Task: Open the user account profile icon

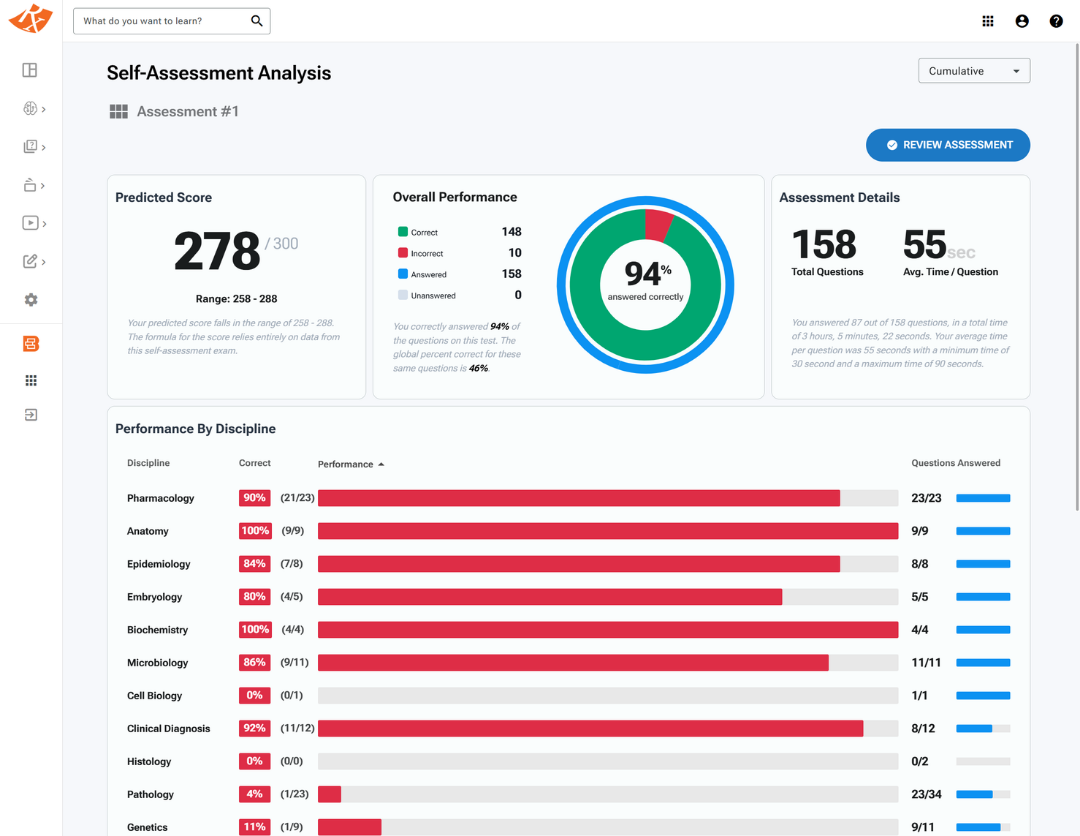Action: pyautogui.click(x=1022, y=21)
